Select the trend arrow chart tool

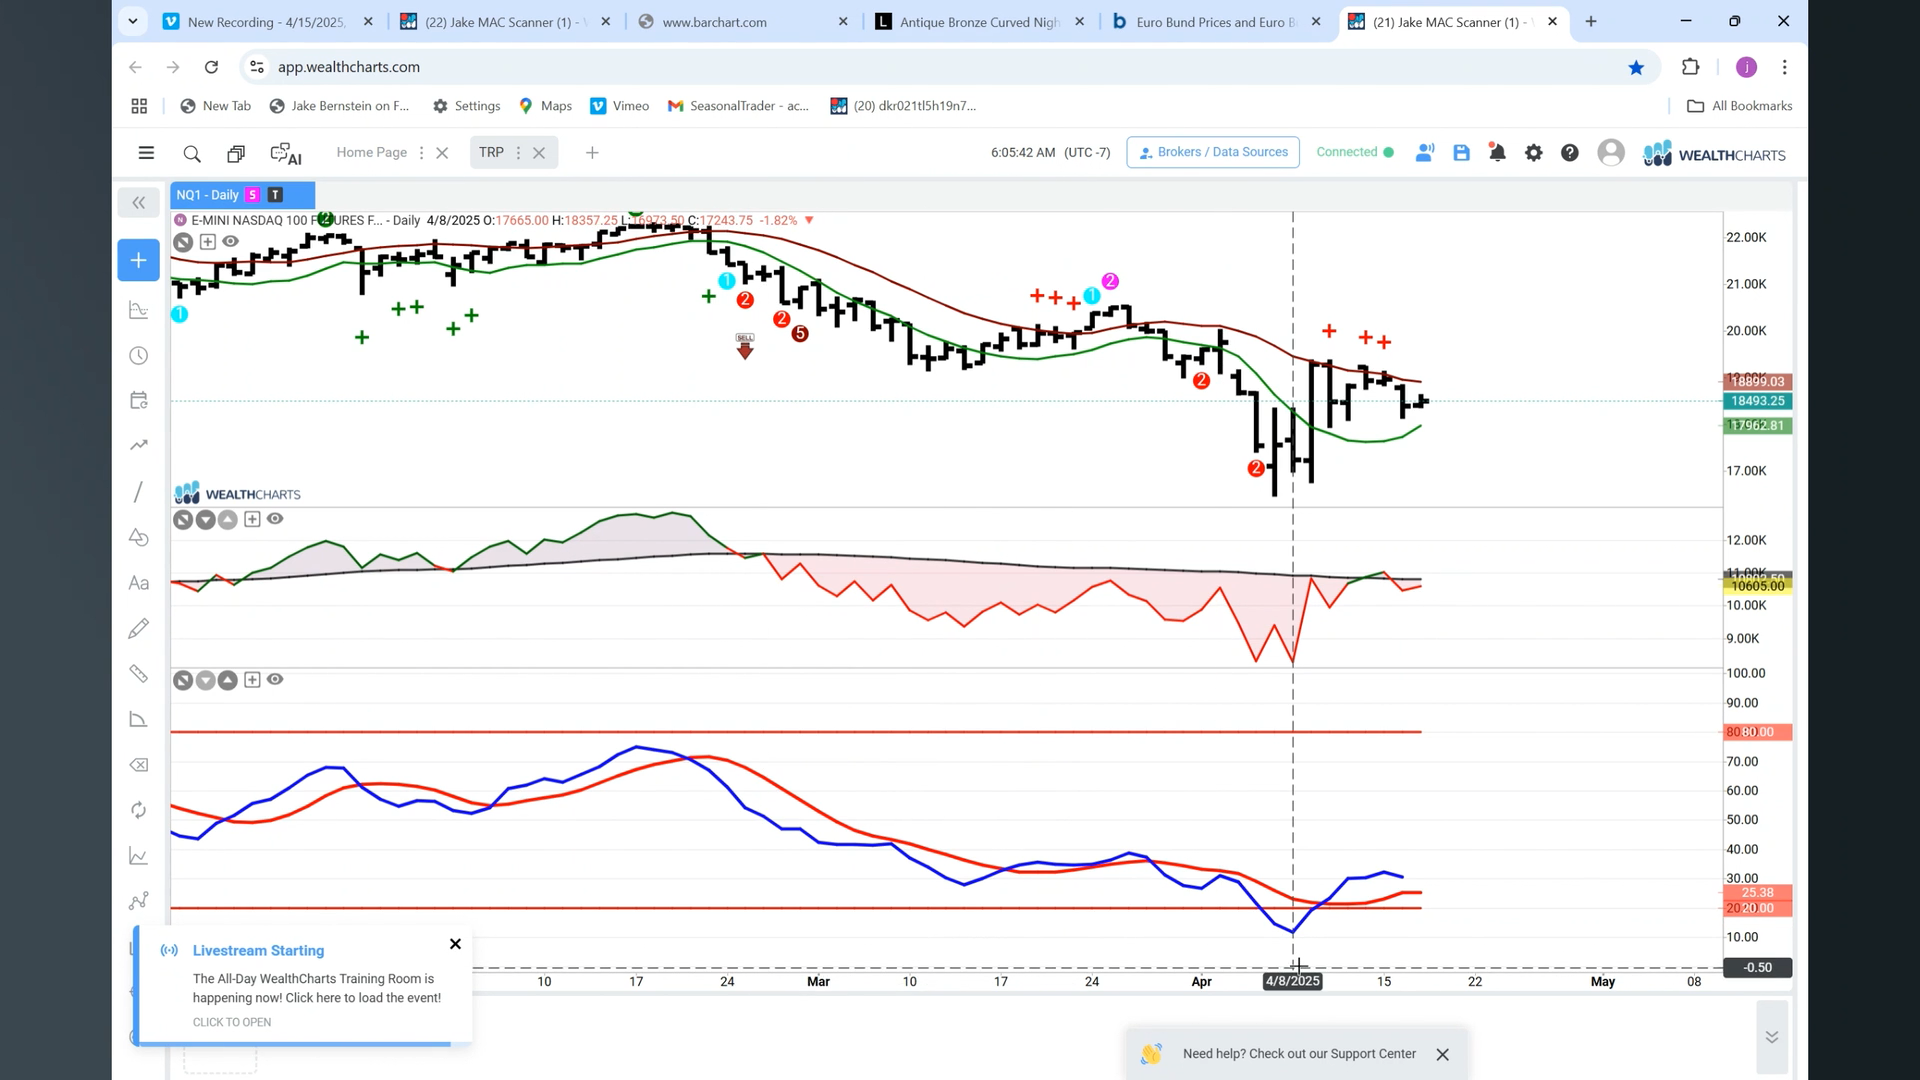139,445
